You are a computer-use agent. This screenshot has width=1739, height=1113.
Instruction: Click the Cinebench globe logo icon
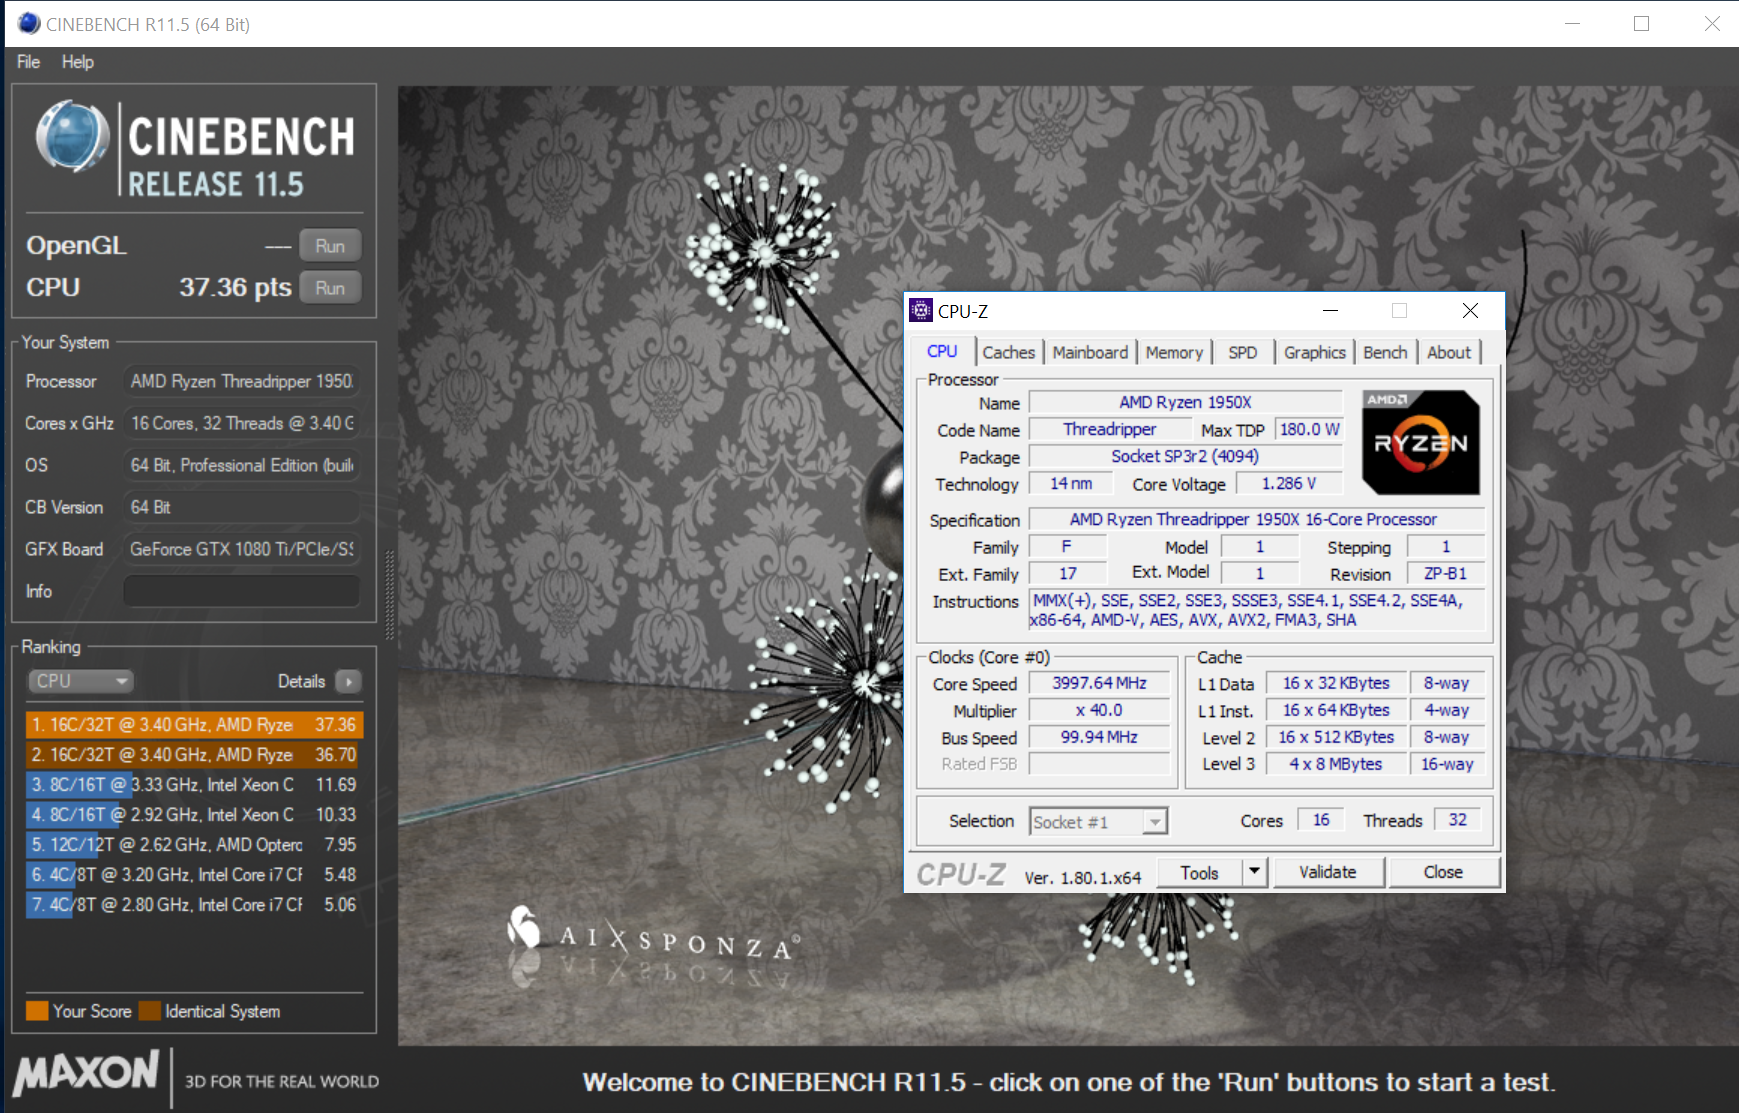click(72, 136)
